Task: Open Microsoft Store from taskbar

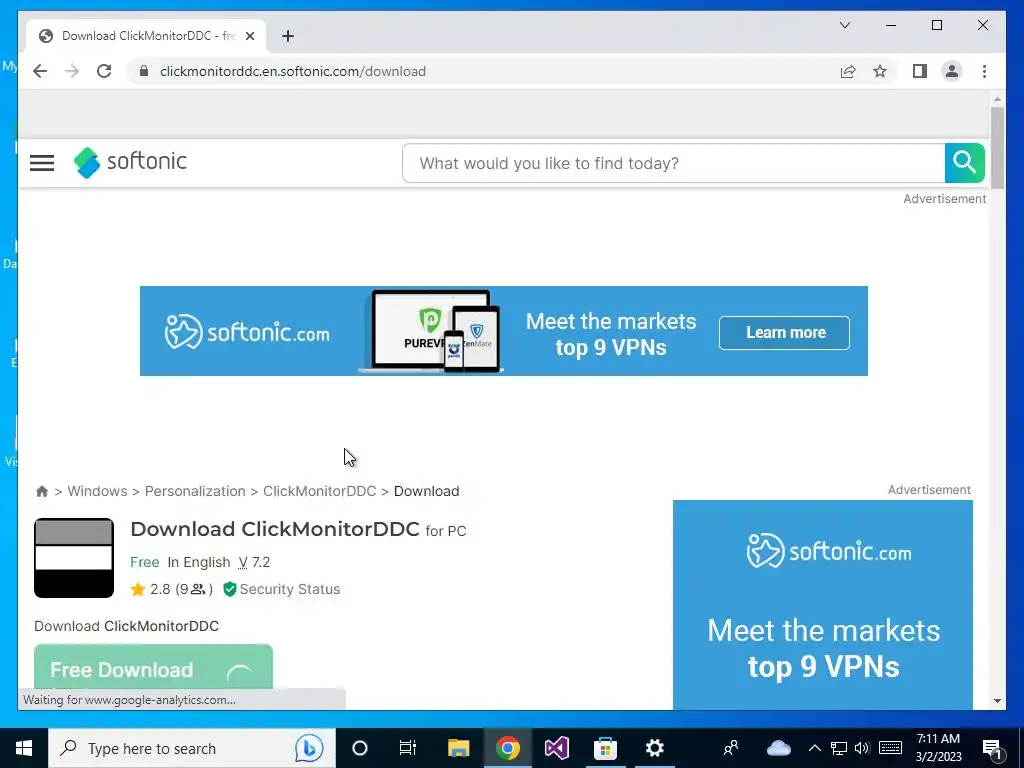Action: point(605,748)
